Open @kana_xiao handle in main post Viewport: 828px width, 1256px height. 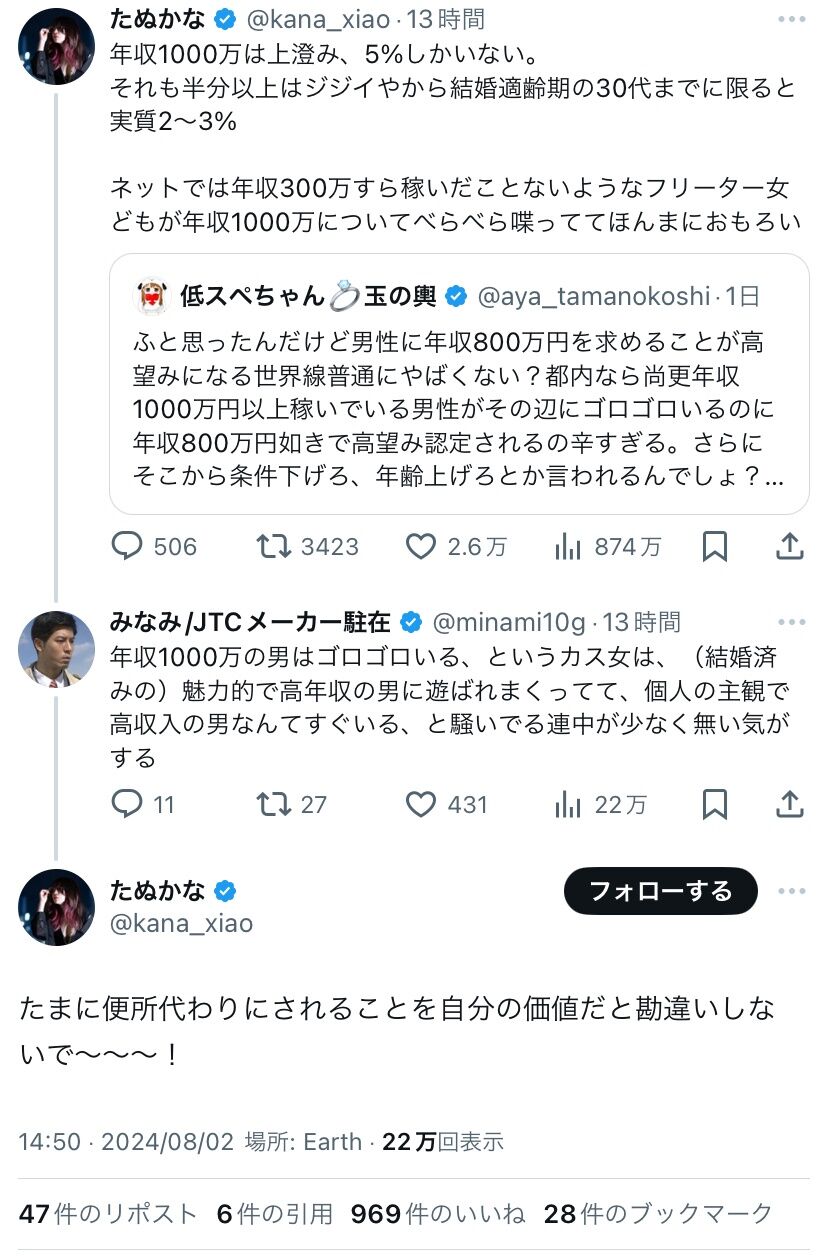pyautogui.click(x=180, y=923)
